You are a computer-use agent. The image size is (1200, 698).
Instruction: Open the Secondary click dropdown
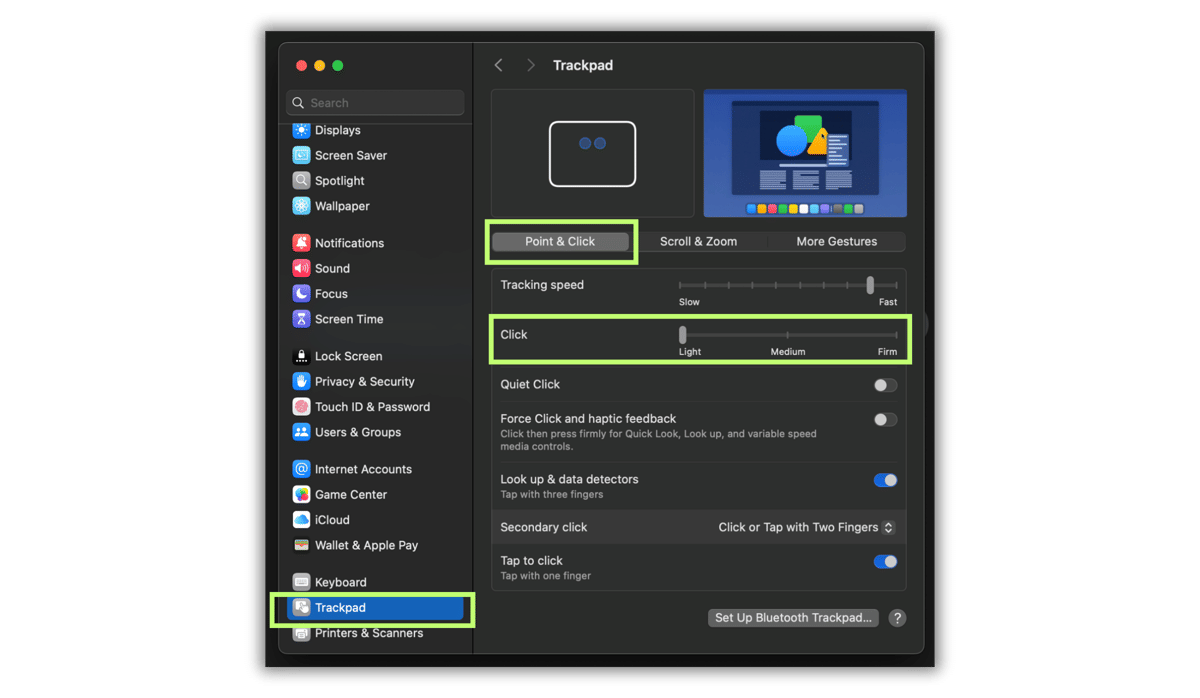coord(806,527)
